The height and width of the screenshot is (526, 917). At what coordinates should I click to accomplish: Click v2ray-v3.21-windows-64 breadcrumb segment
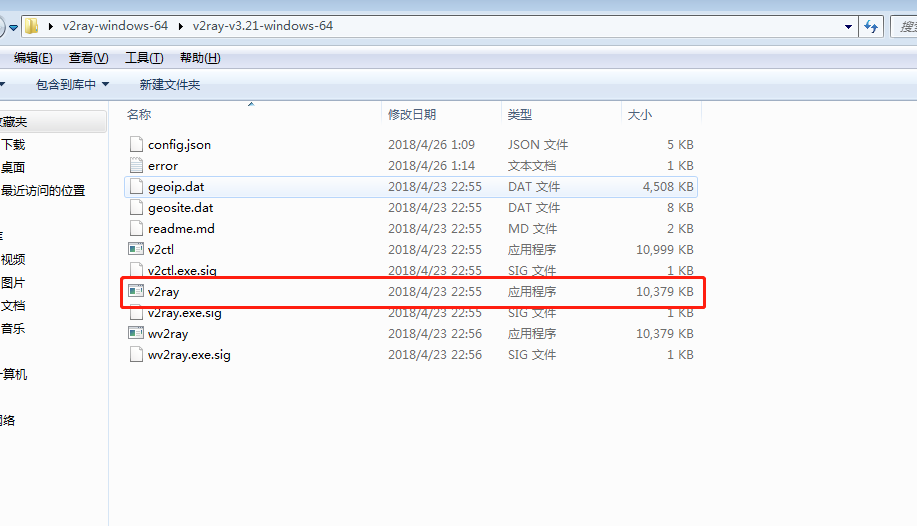263,26
